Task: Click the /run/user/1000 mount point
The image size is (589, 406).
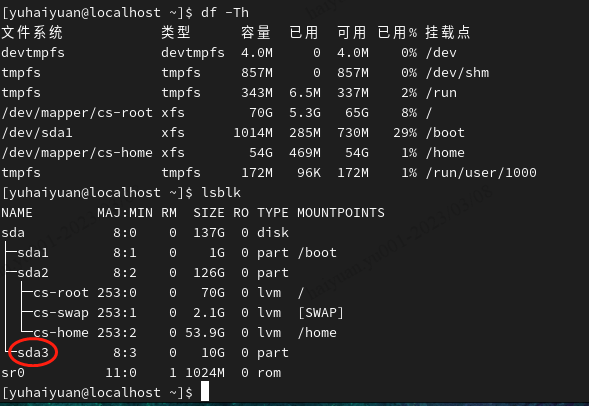Action: [481, 173]
